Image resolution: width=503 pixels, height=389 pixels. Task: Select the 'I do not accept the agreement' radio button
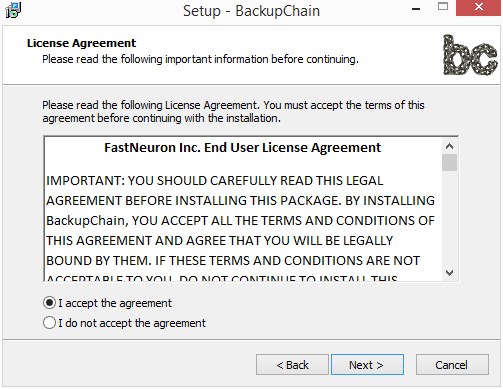tap(49, 323)
